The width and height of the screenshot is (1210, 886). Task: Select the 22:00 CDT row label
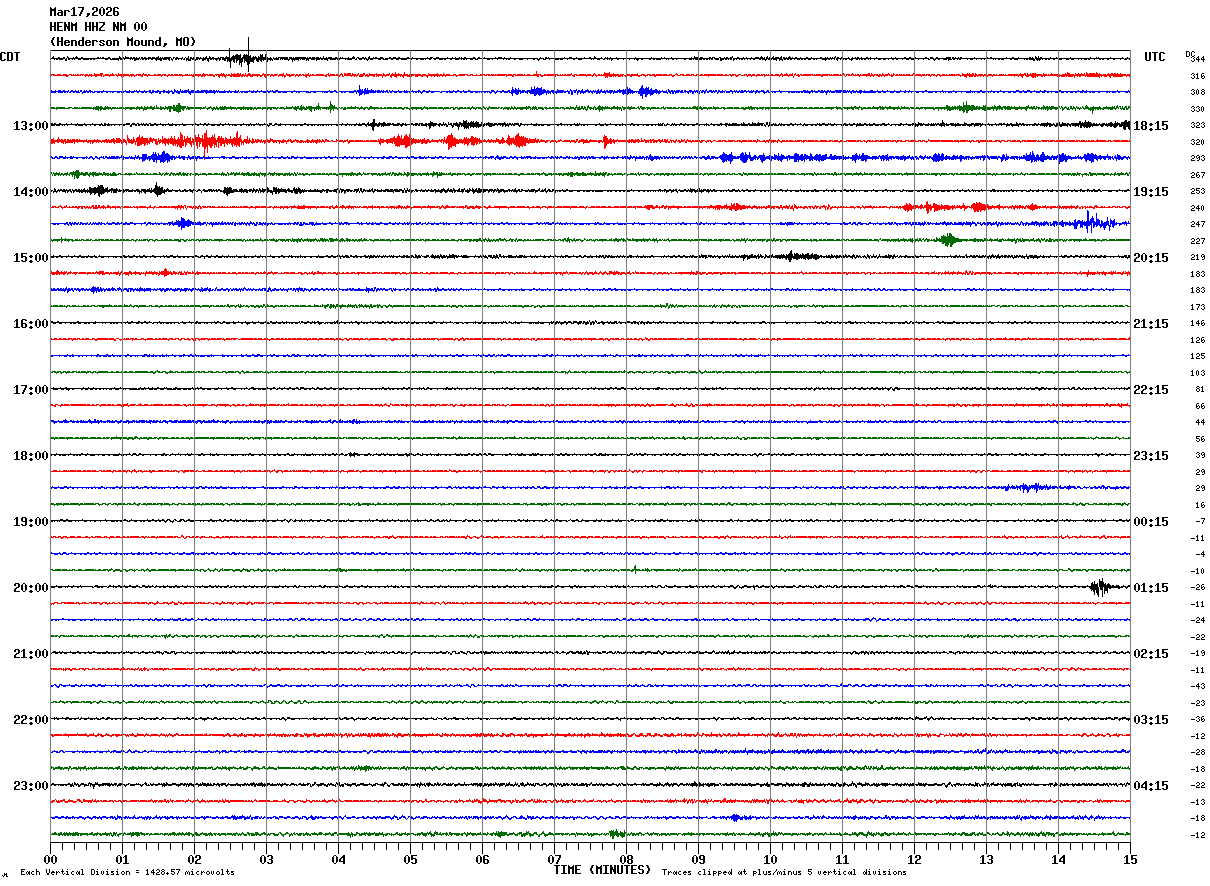pyautogui.click(x=30, y=719)
